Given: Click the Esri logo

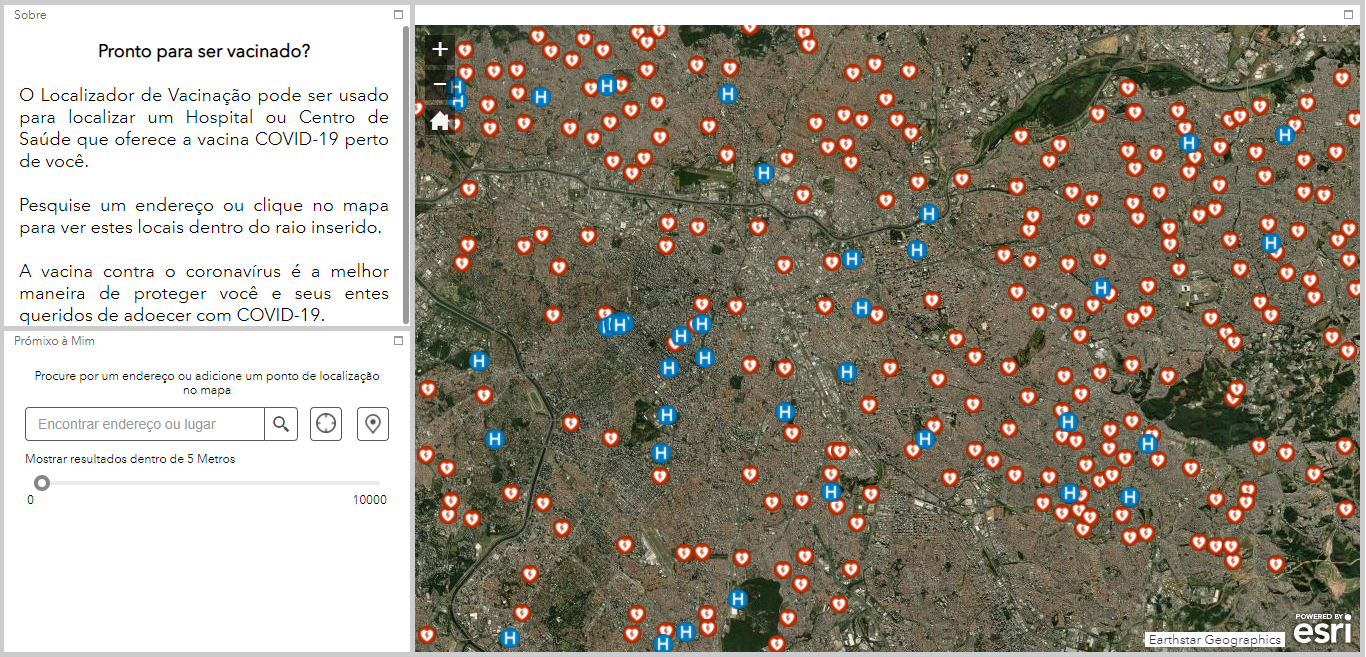Looking at the screenshot, I should pyautogui.click(x=1322, y=630).
